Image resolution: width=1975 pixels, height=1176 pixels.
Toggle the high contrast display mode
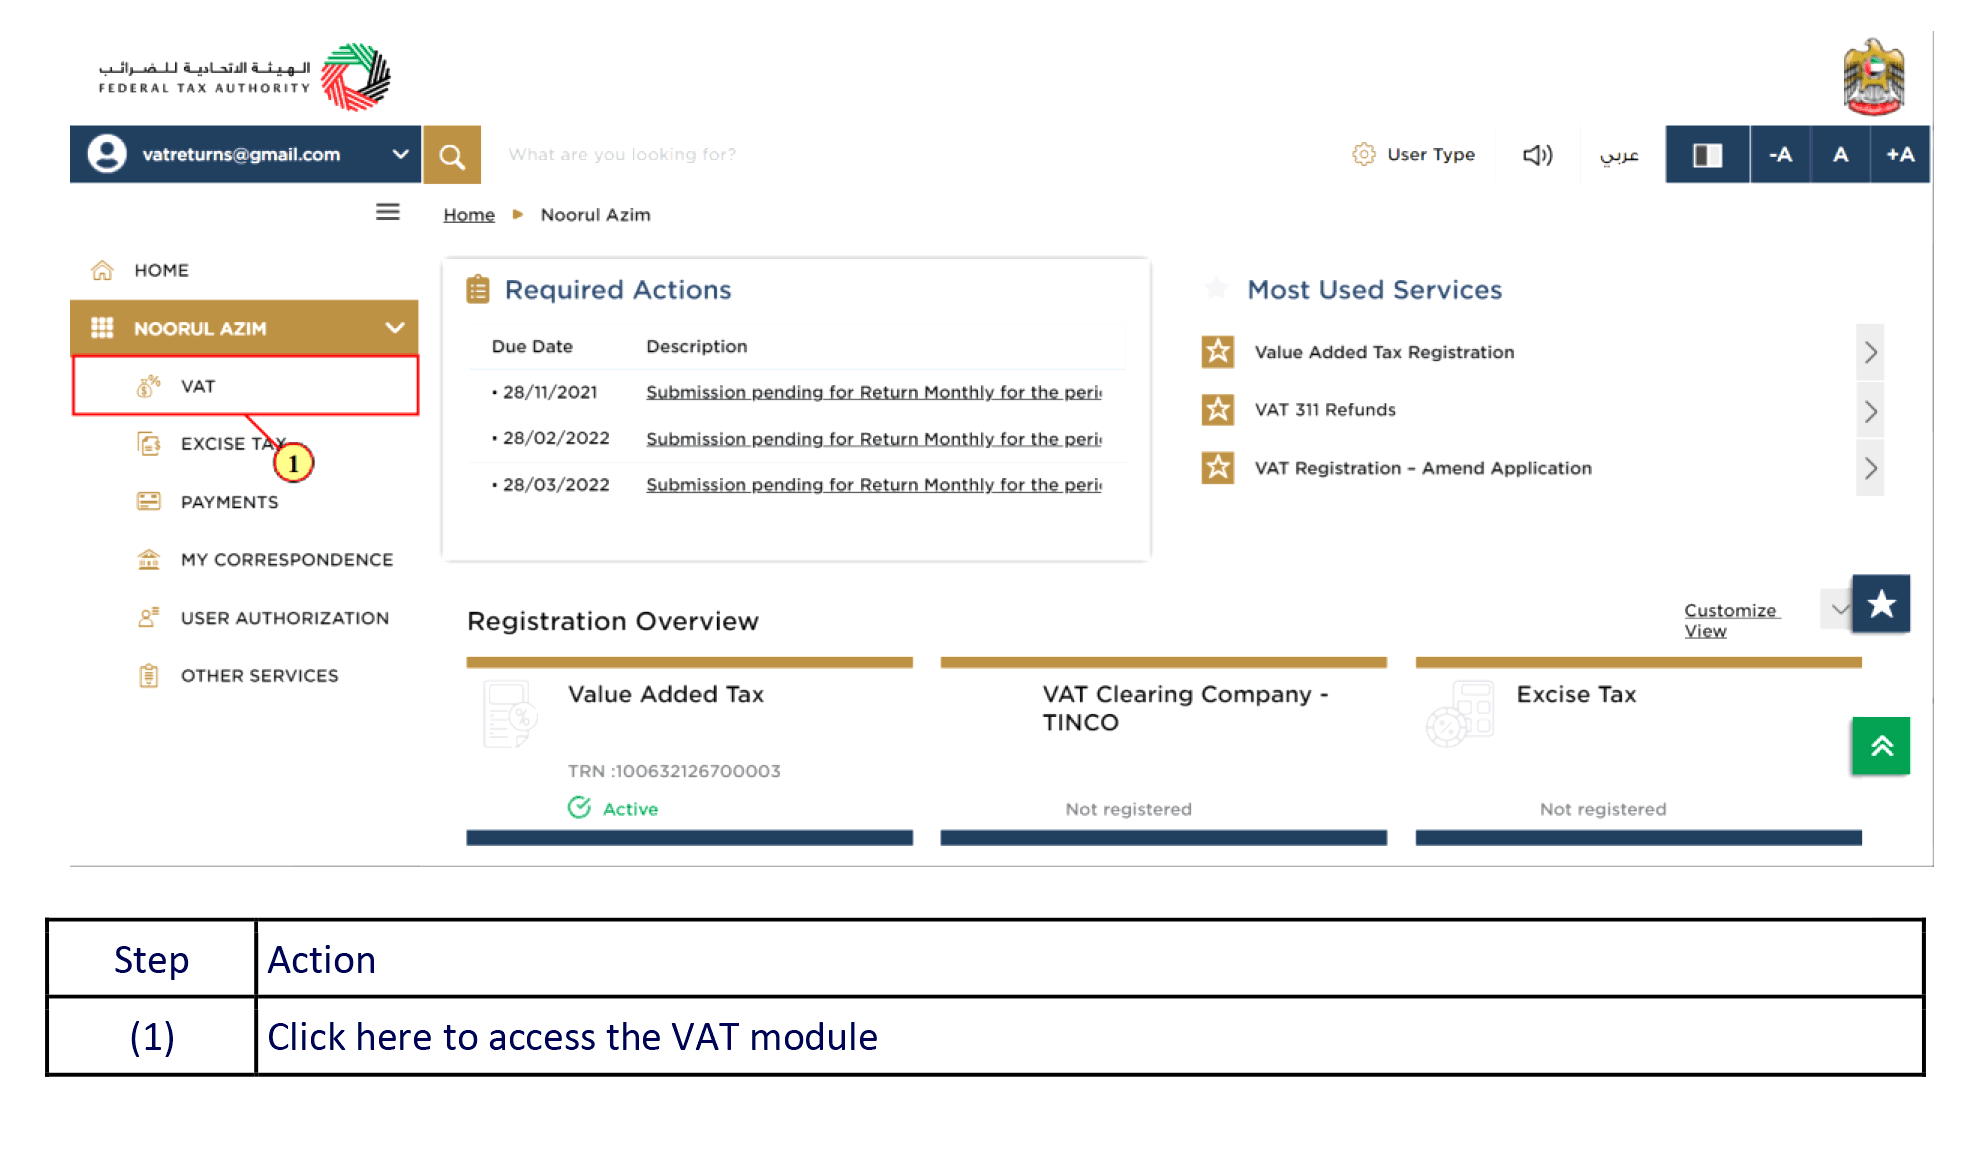[x=1707, y=154]
